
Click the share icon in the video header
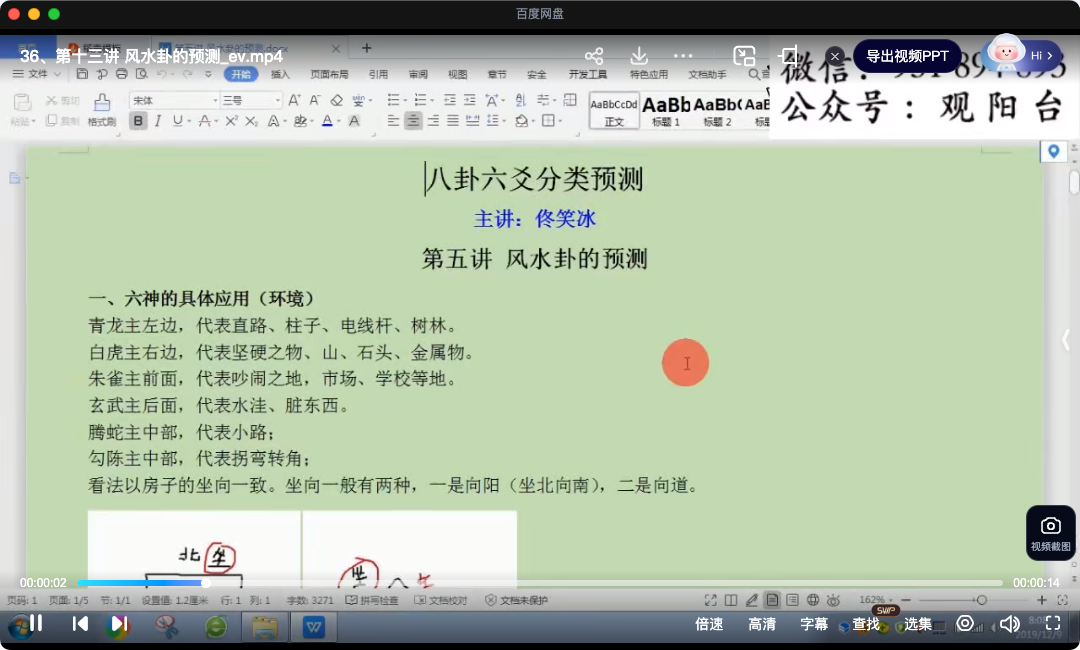pyautogui.click(x=594, y=56)
